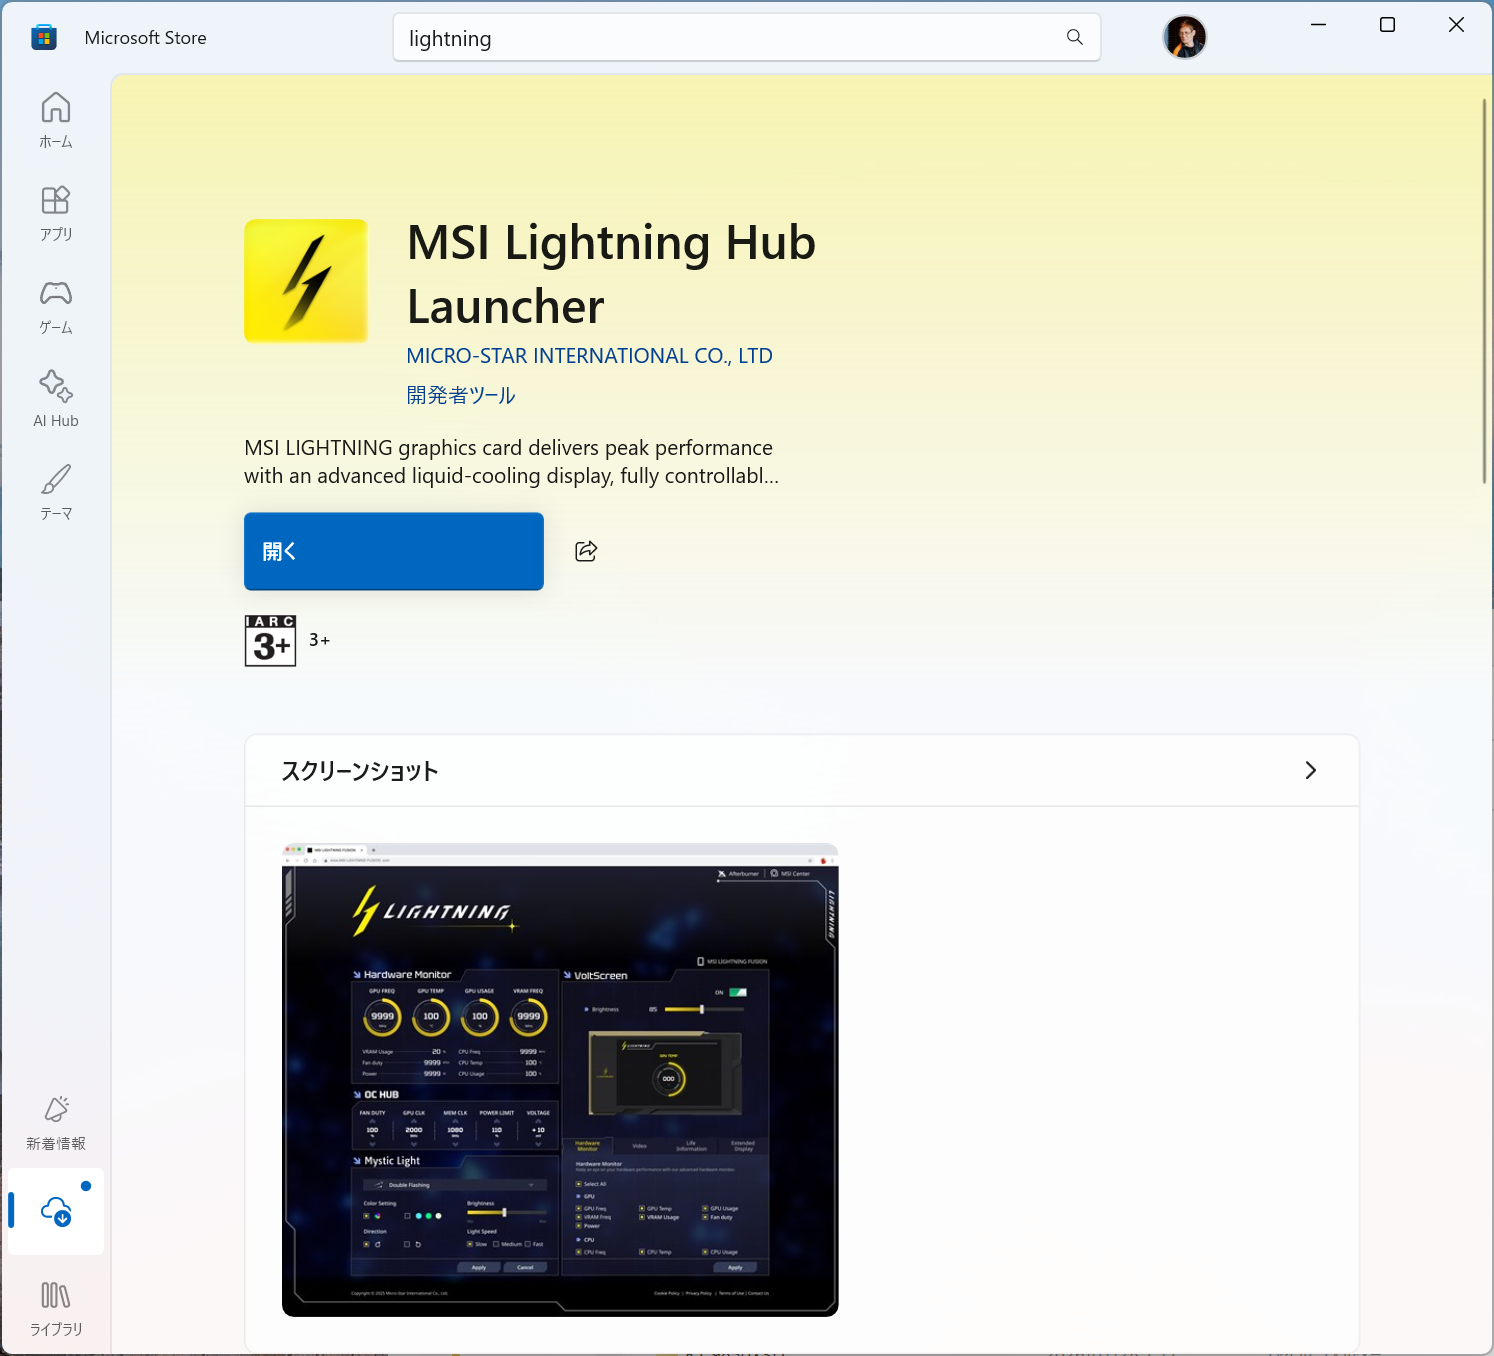The width and height of the screenshot is (1494, 1356).
Task: Open your profile avatar
Action: pos(1185,37)
